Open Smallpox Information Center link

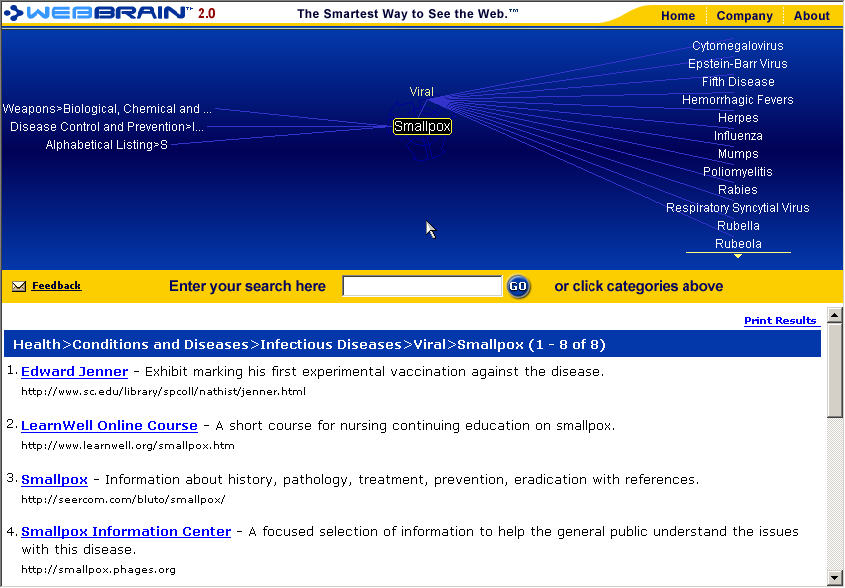click(x=126, y=532)
